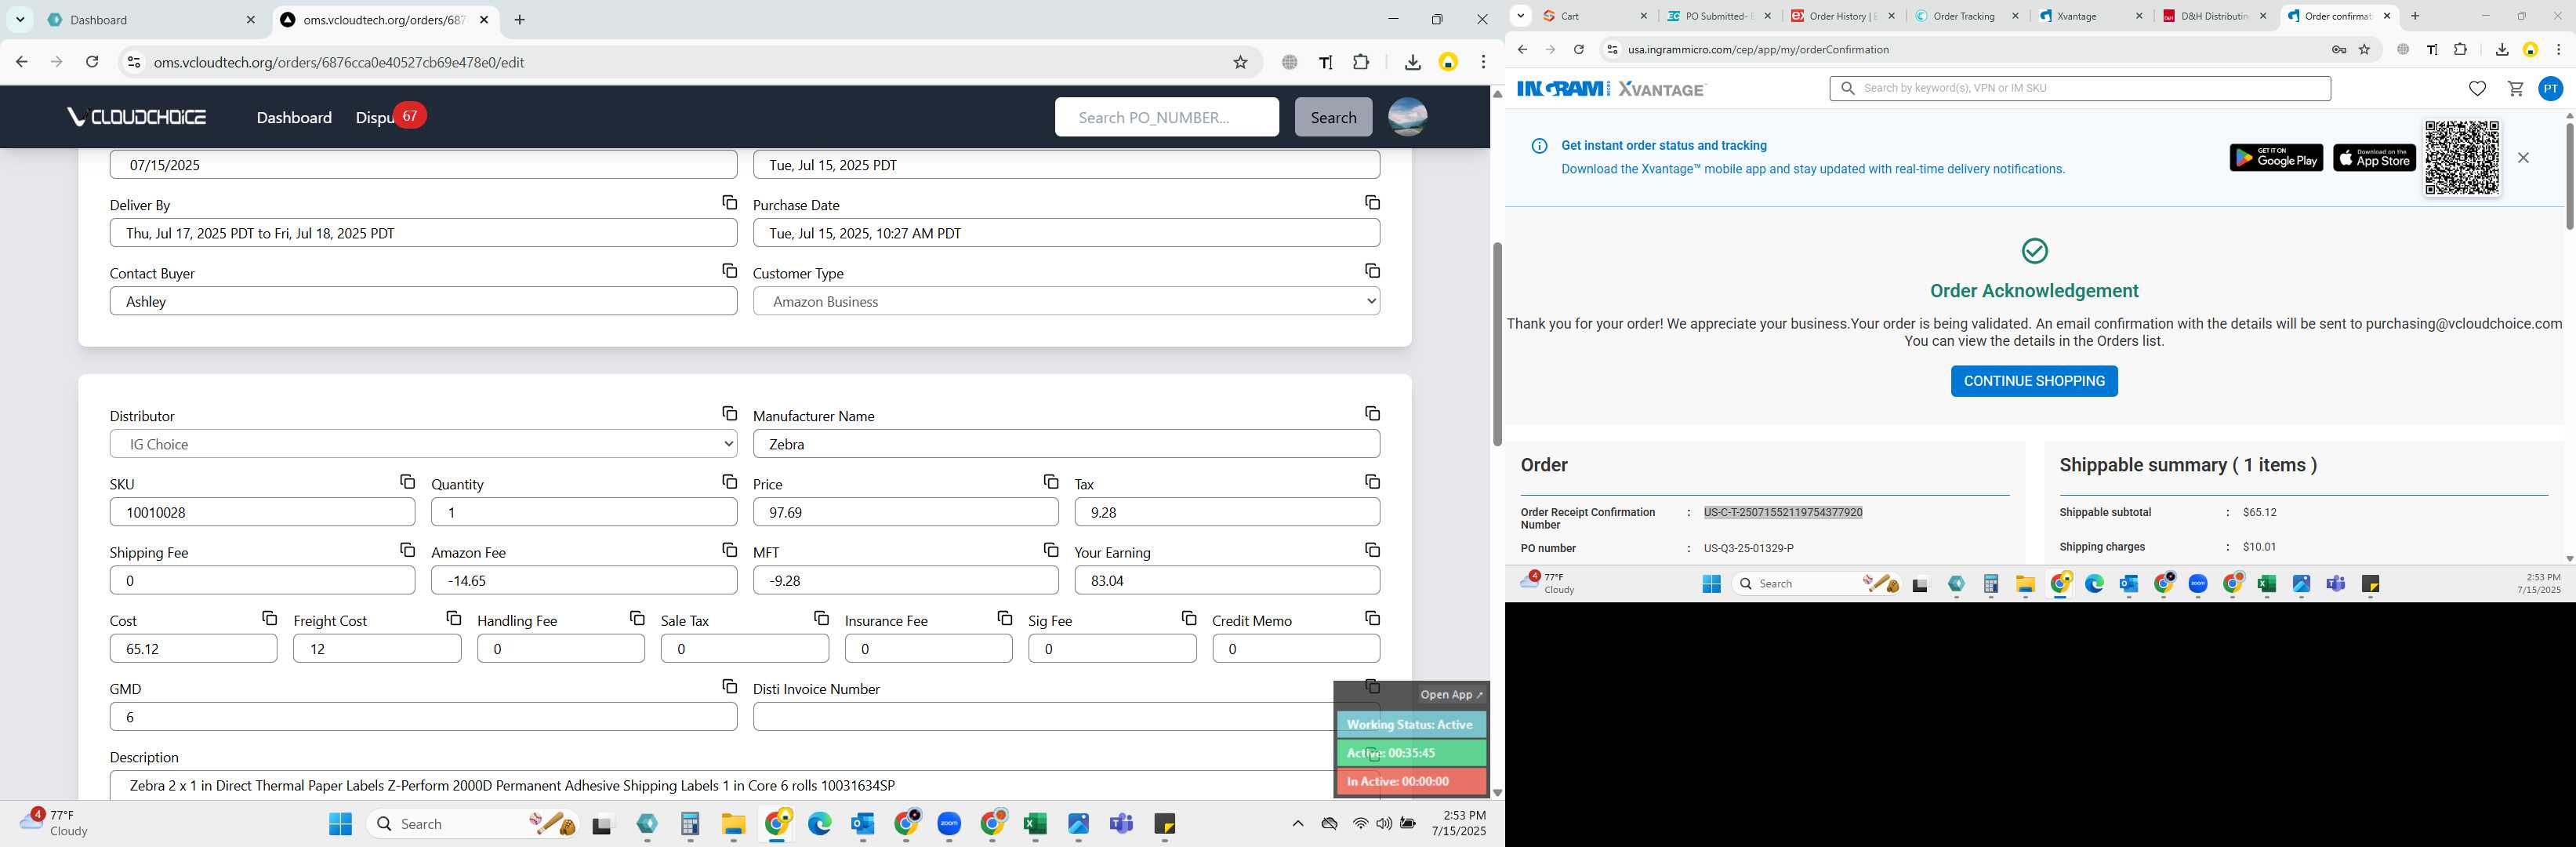The height and width of the screenshot is (847, 2576).
Task: Copy the Customer Type value
Action: point(1372,271)
